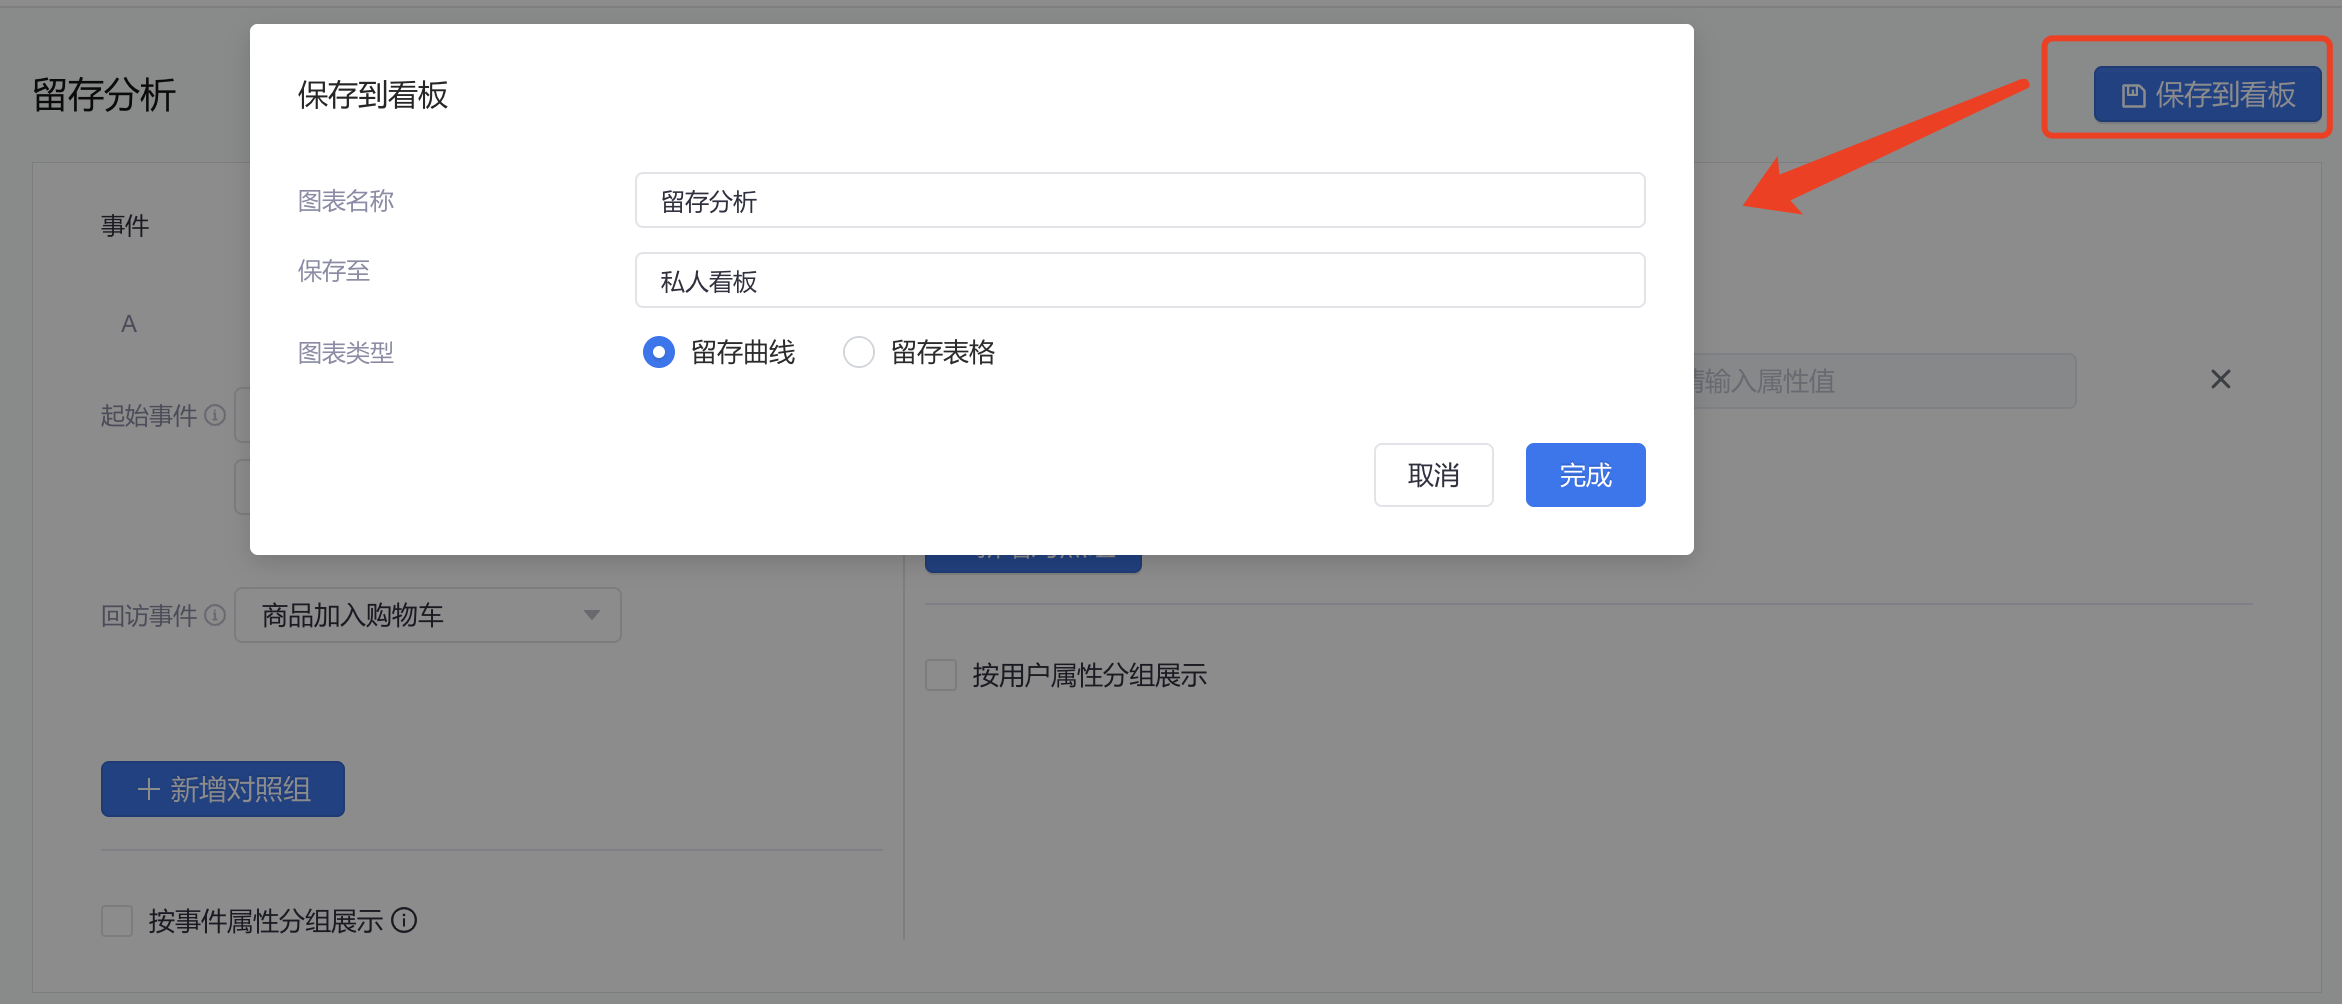Click the save icon in 保存到看板 button
The image size is (2342, 1004).
click(x=2133, y=95)
